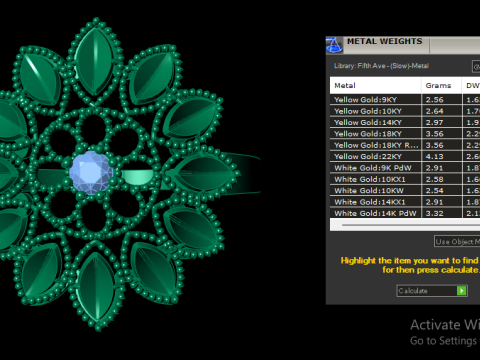Click the blue center gemstone on the ring
Image resolution: width=480 pixels, height=360 pixels.
(91, 172)
